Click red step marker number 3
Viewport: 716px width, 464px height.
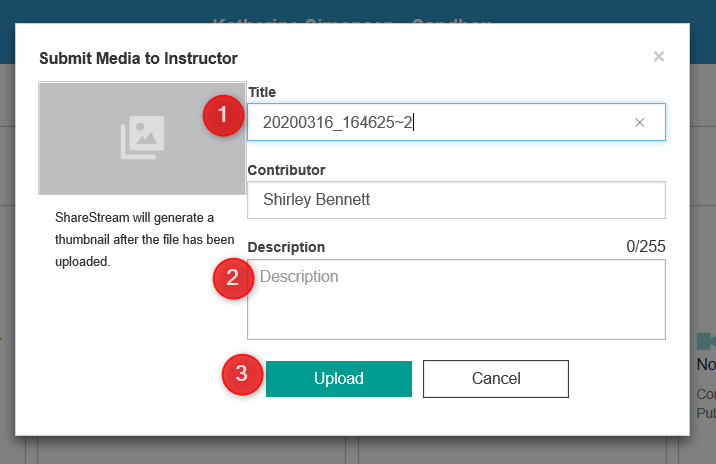coord(241,376)
